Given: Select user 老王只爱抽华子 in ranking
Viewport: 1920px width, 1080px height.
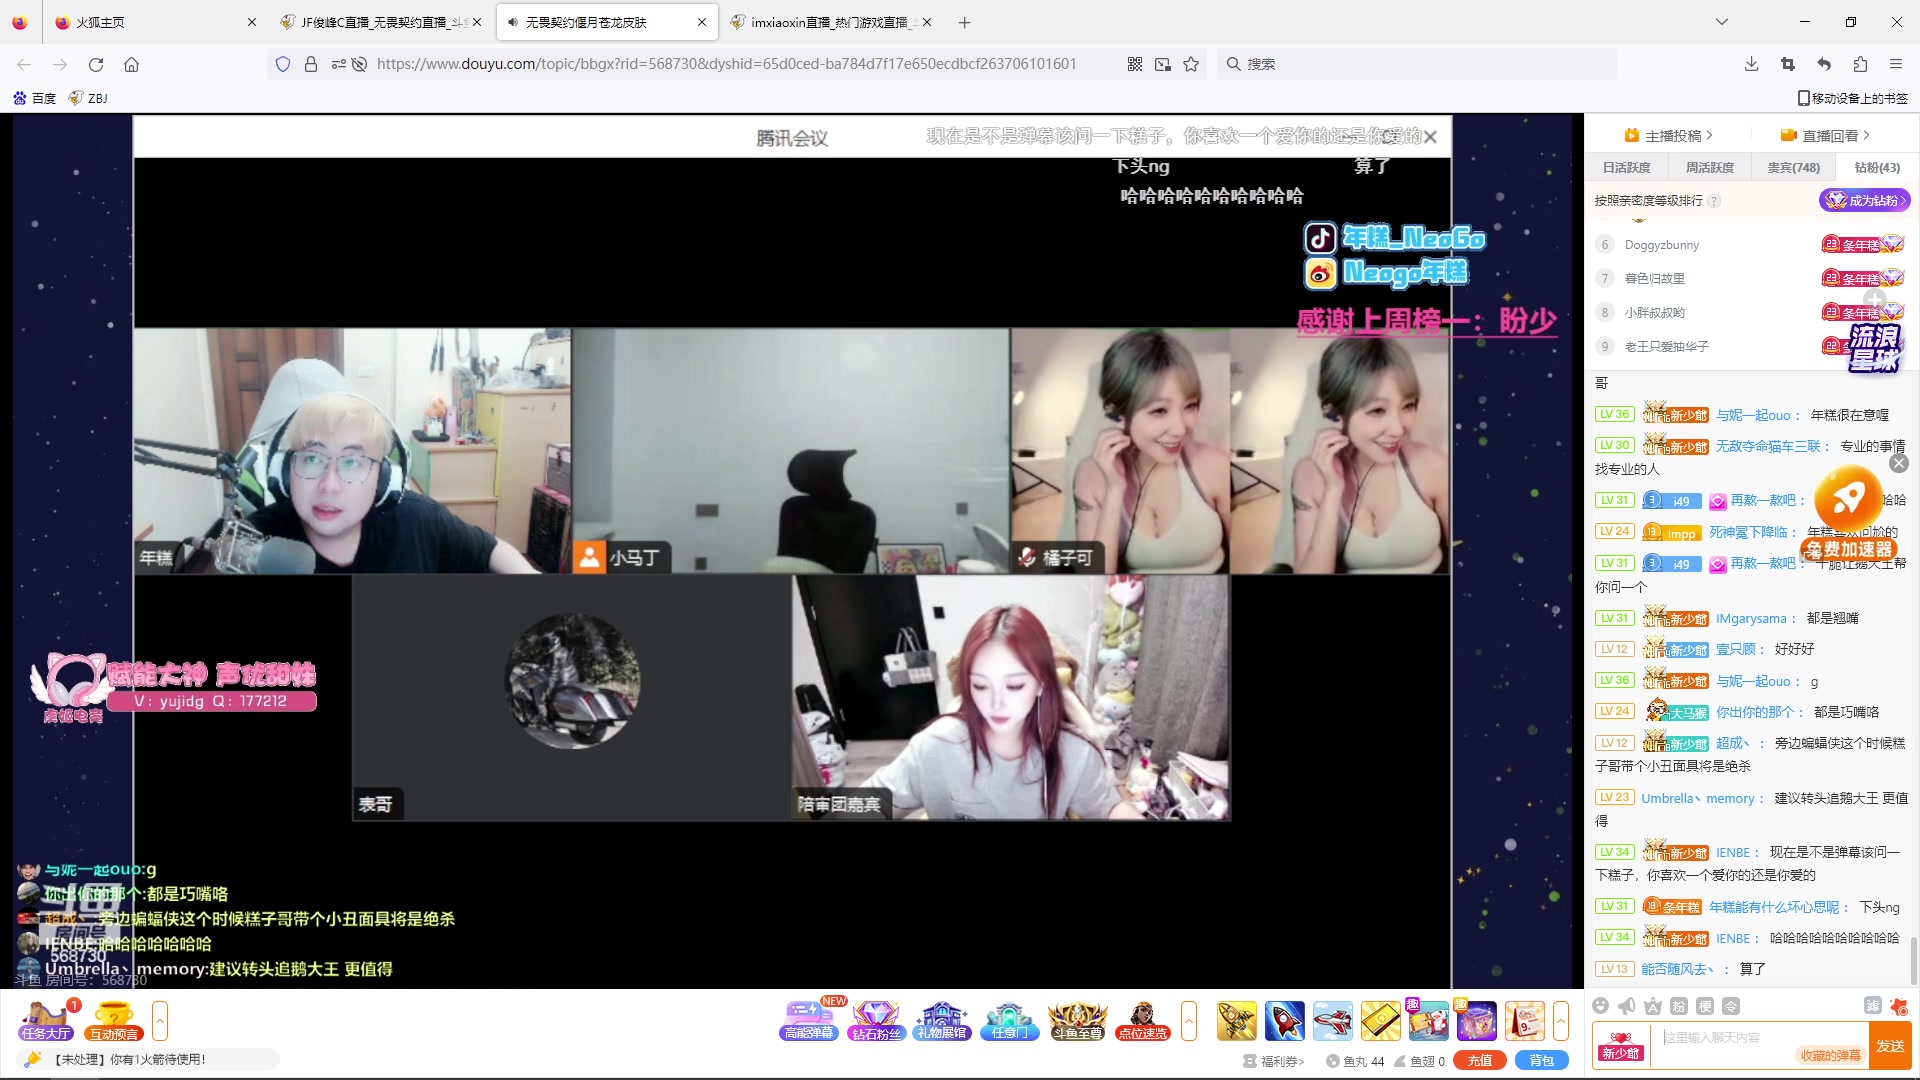Looking at the screenshot, I should point(1667,347).
